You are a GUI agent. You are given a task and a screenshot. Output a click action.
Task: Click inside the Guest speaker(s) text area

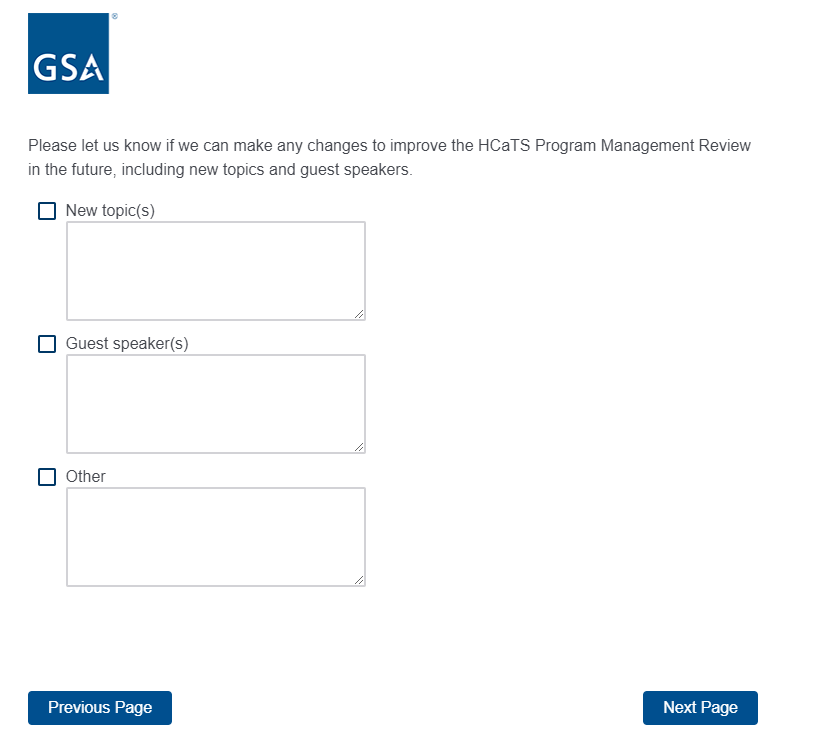pyautogui.click(x=215, y=403)
